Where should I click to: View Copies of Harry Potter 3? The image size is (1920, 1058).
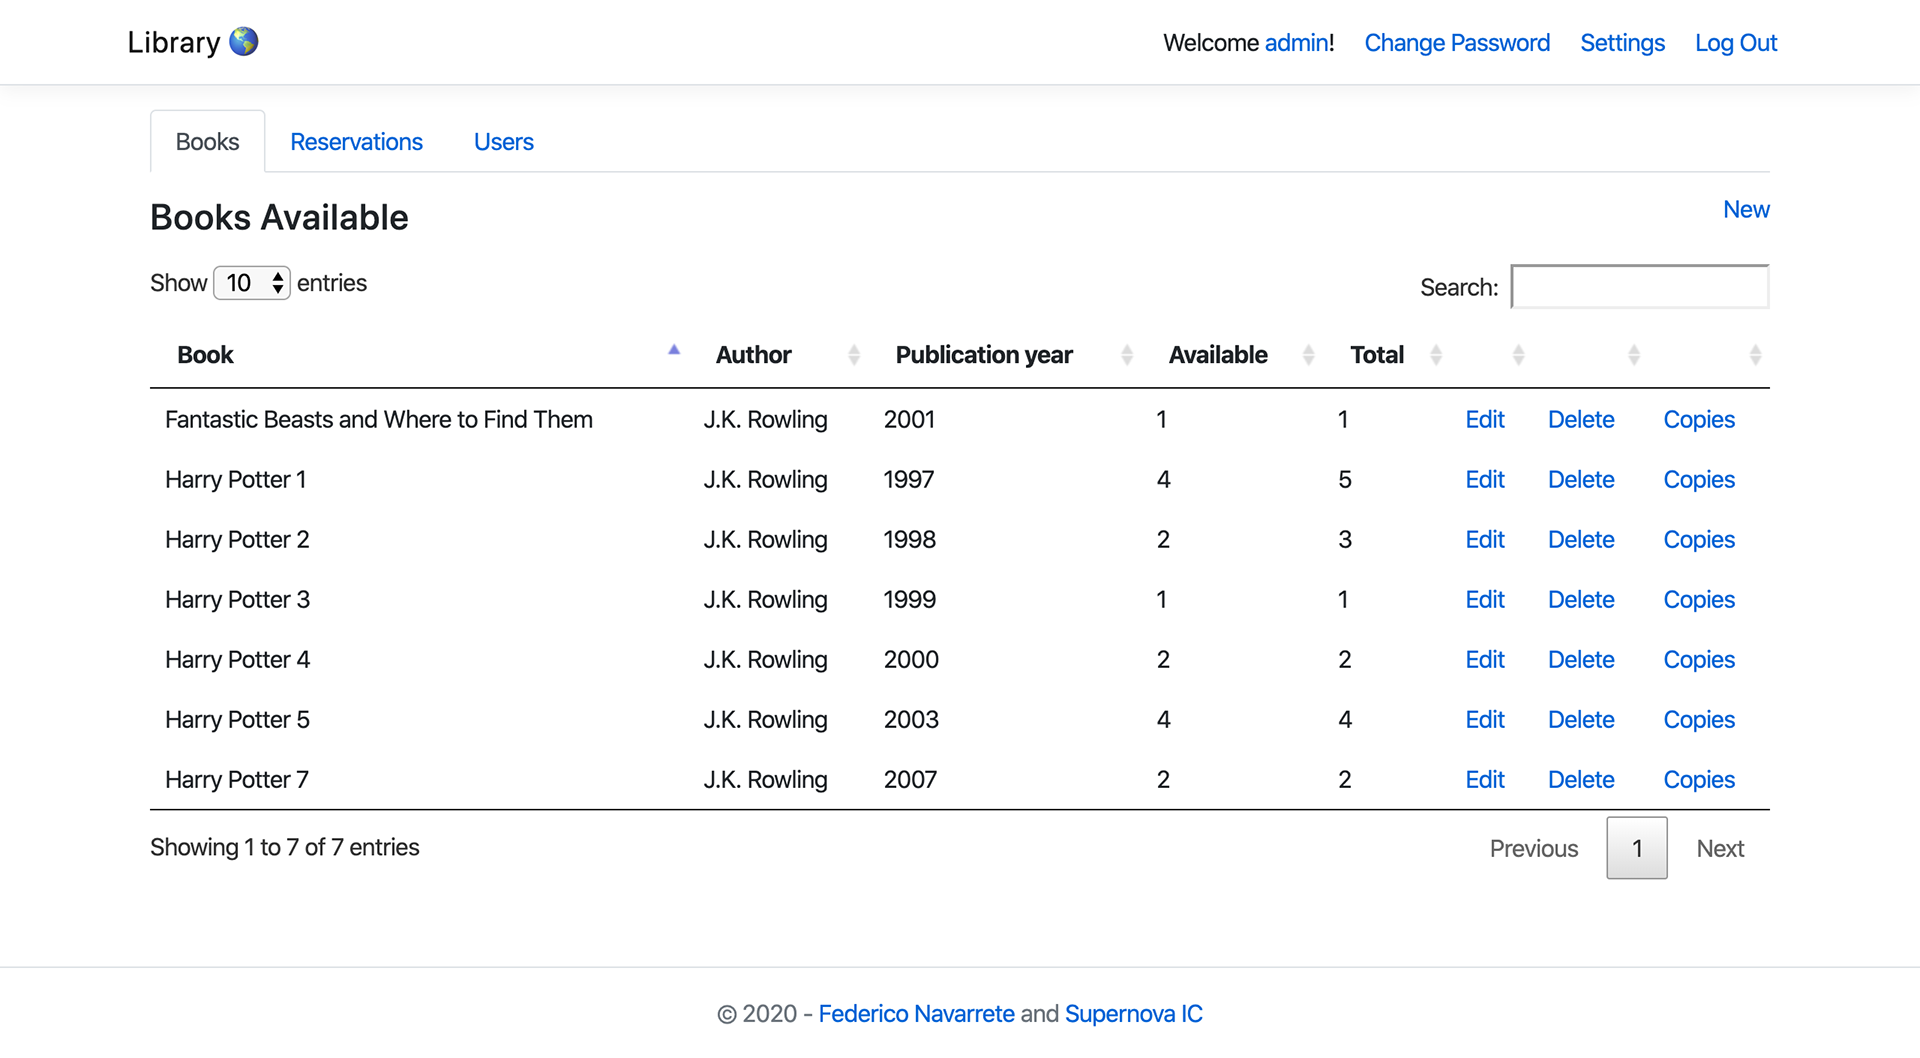pyautogui.click(x=1699, y=599)
